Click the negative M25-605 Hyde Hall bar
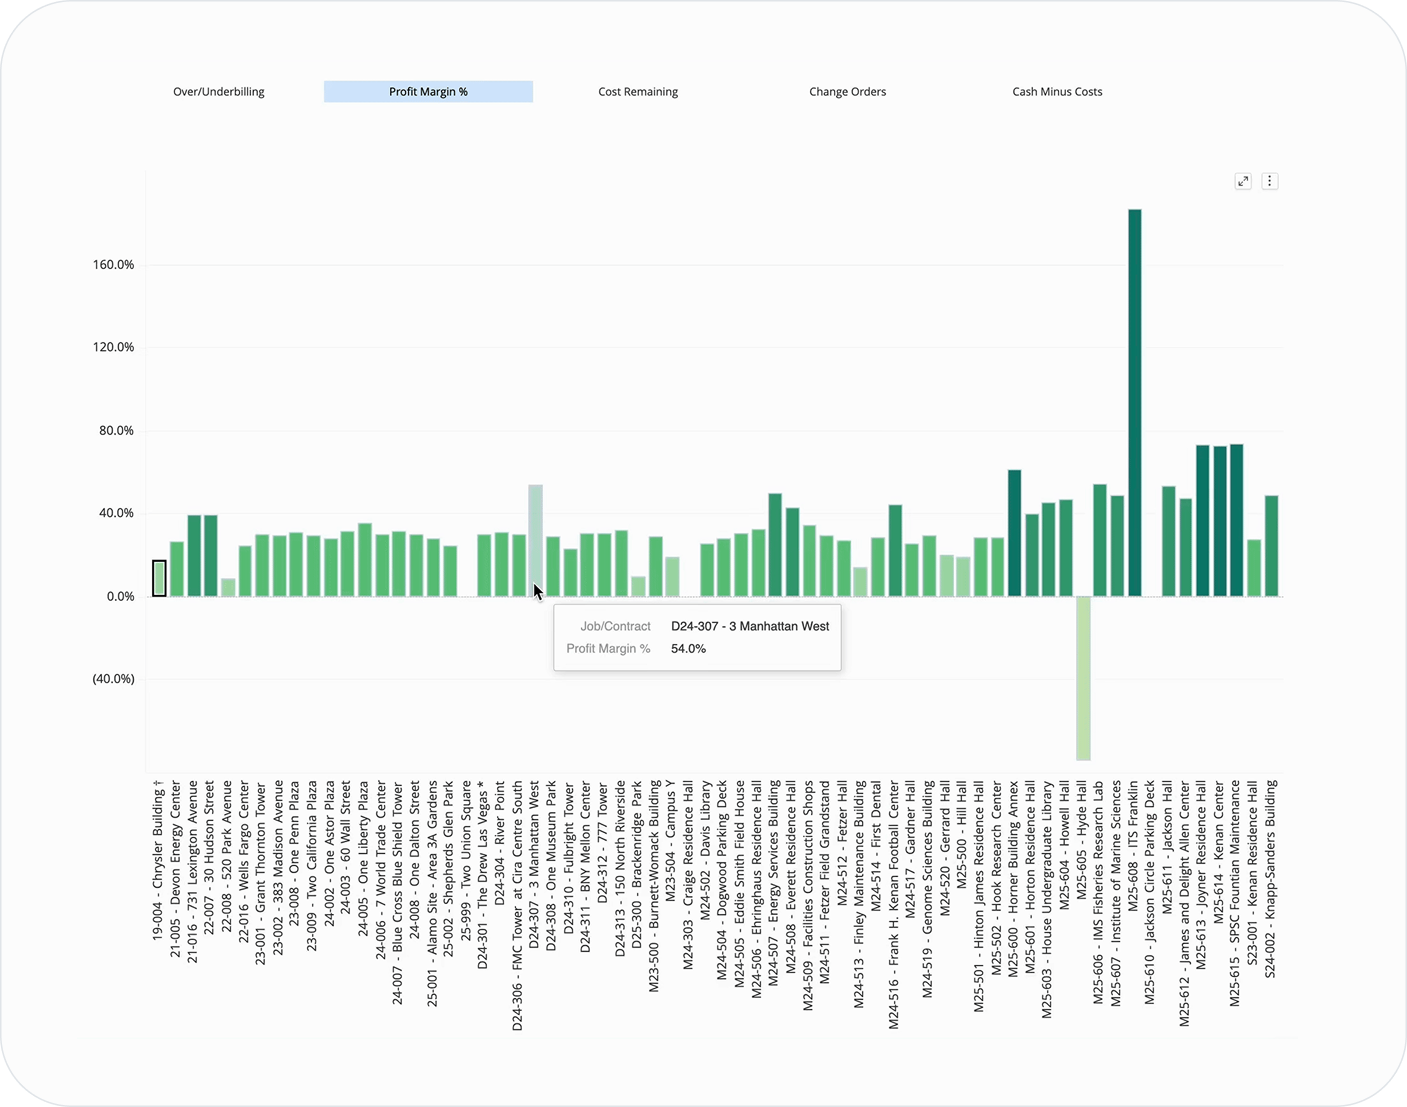The image size is (1407, 1107). [x=1083, y=678]
